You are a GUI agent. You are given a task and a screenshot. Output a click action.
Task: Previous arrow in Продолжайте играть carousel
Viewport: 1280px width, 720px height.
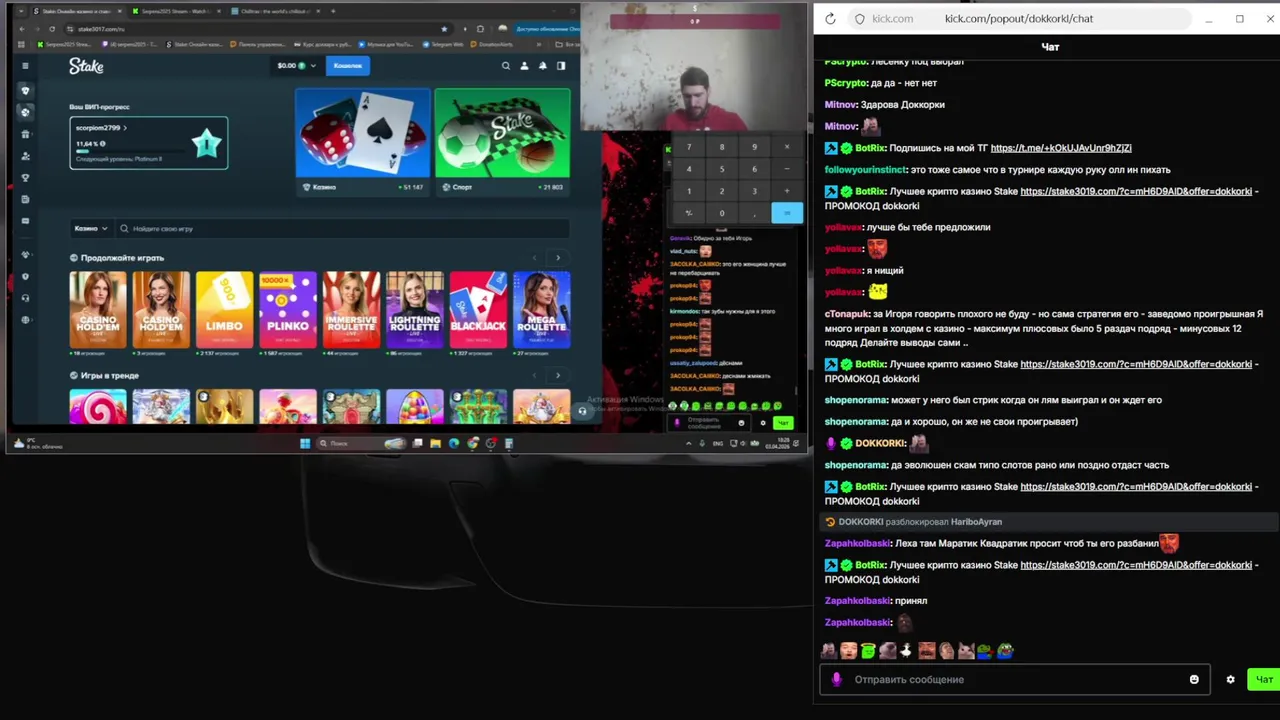click(535, 258)
